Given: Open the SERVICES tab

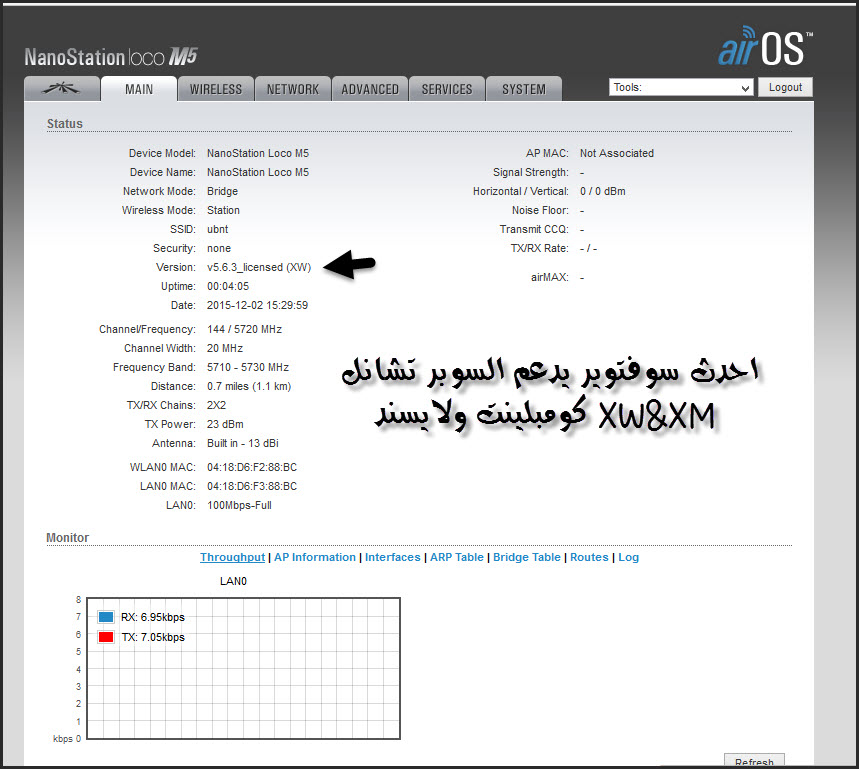Looking at the screenshot, I should point(446,89).
